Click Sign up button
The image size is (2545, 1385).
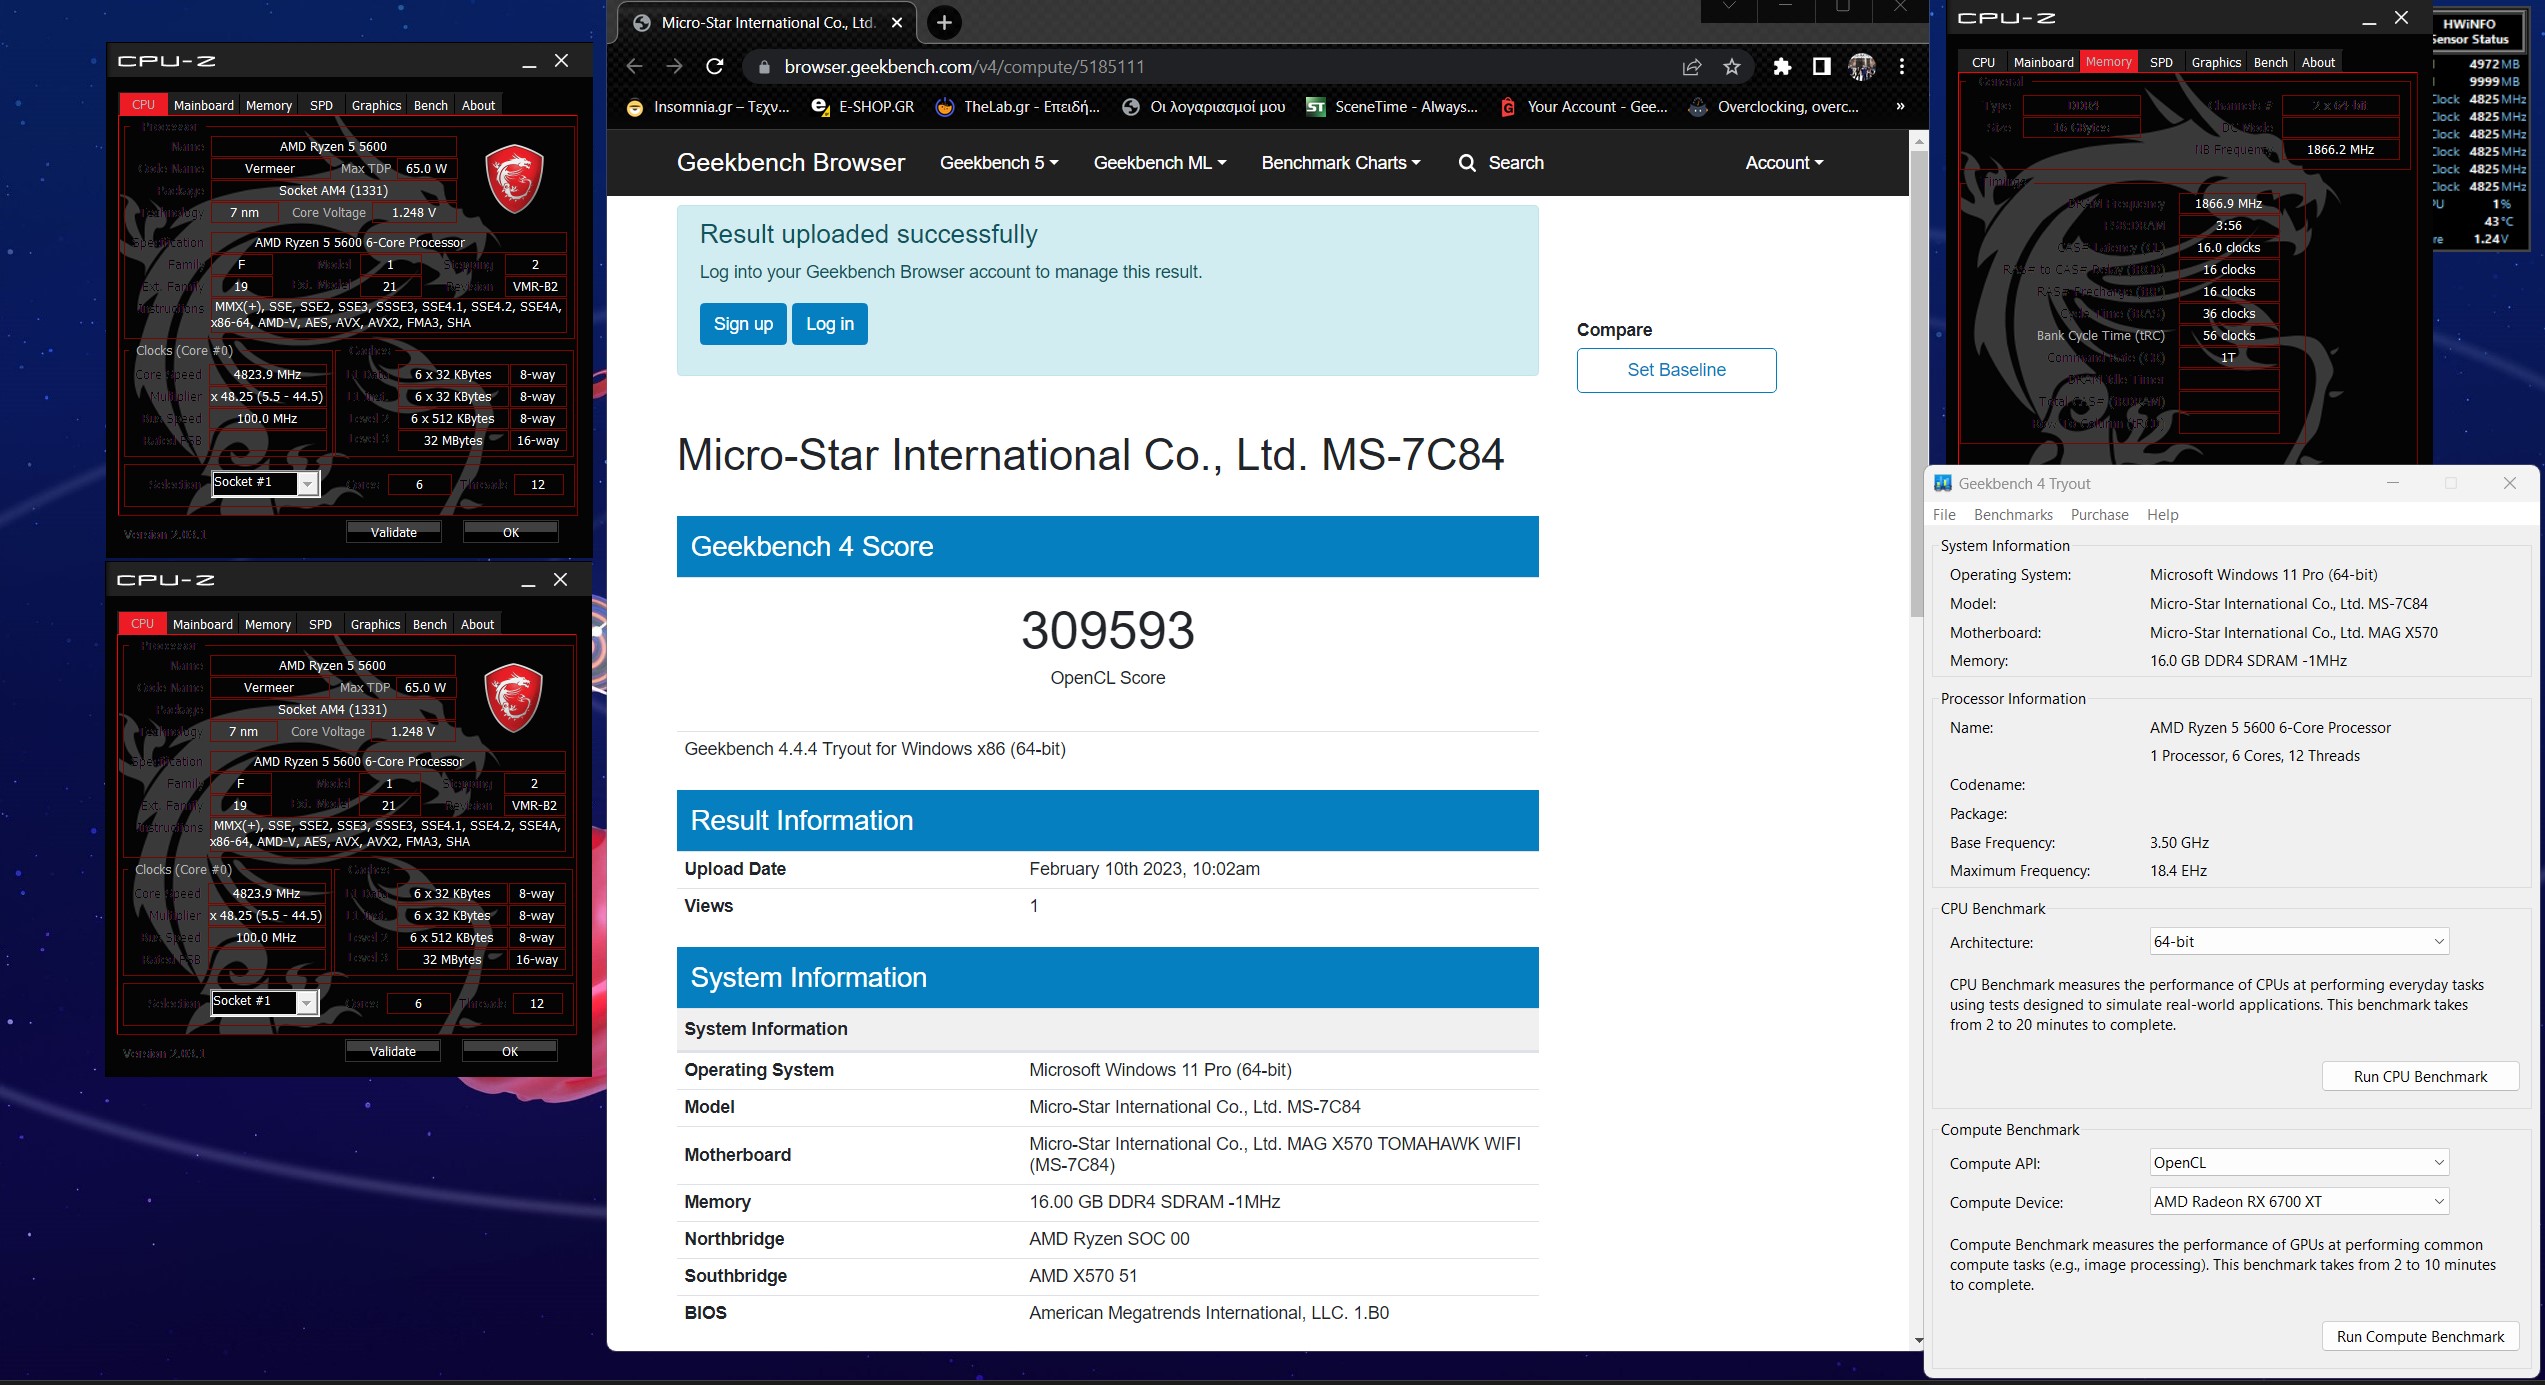pos(743,324)
